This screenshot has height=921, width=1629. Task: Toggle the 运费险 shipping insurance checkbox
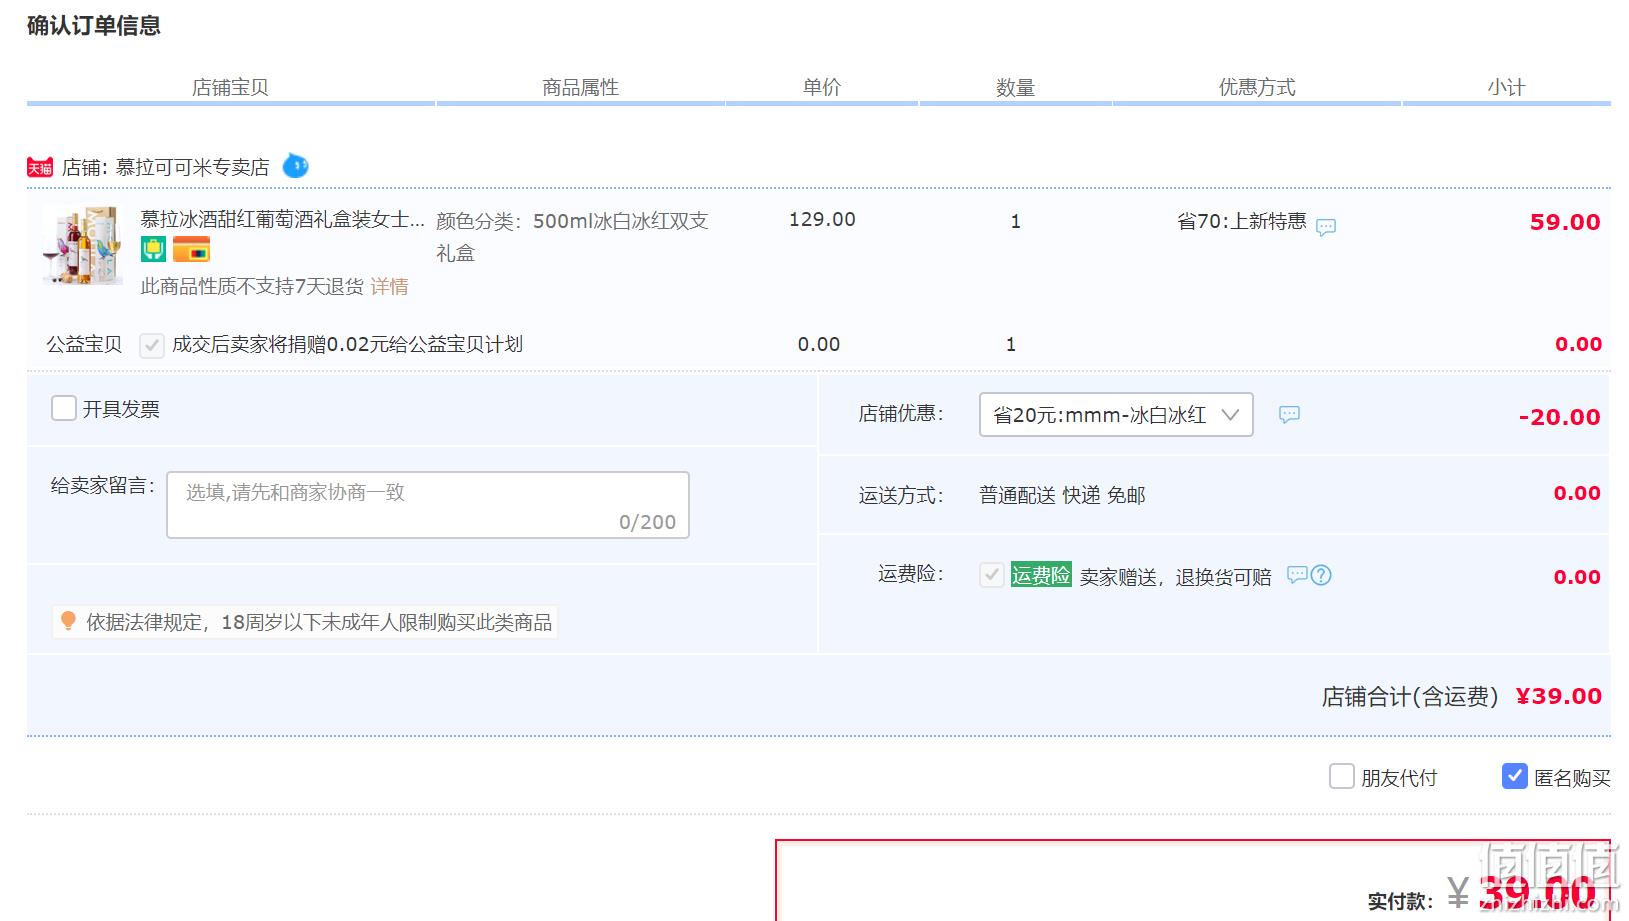(x=992, y=575)
